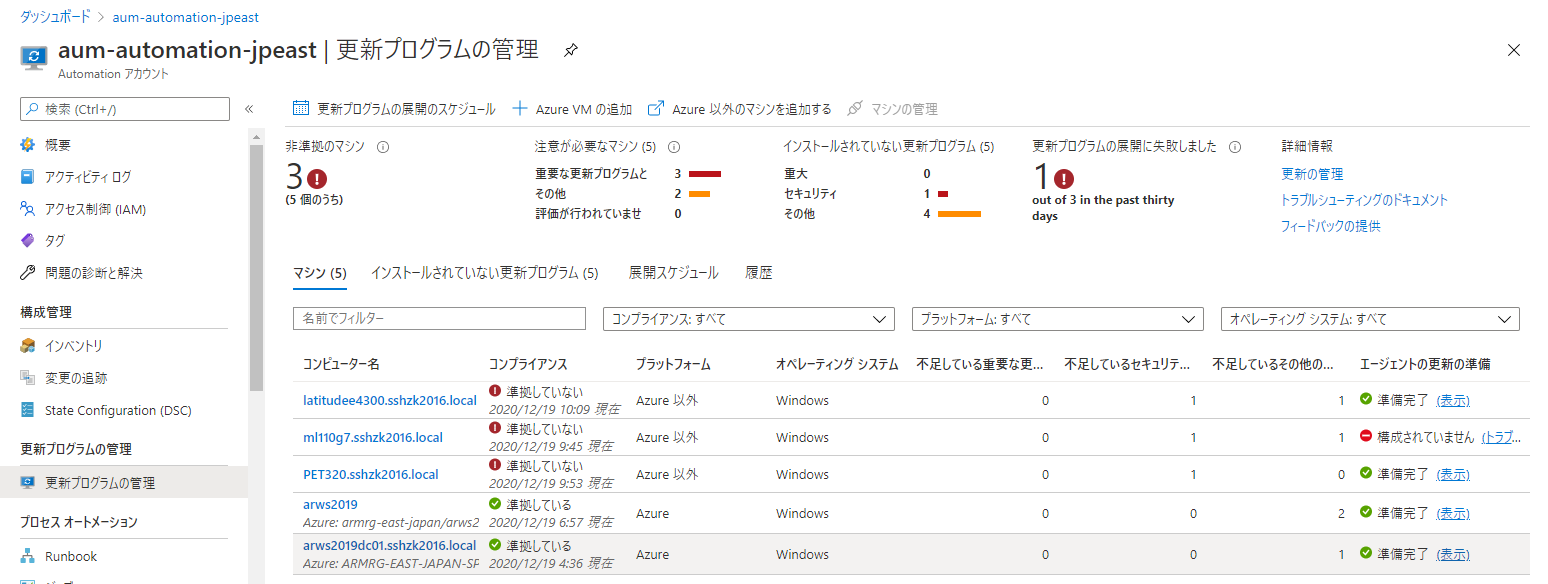Image resolution: width=1548 pixels, height=584 pixels.
Task: Click the ダッシュボード breadcrumb
Action: (x=55, y=17)
